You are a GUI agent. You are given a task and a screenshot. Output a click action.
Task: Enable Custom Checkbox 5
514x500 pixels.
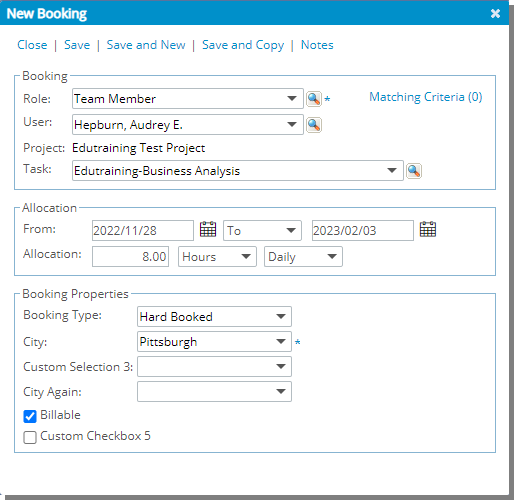click(30, 437)
